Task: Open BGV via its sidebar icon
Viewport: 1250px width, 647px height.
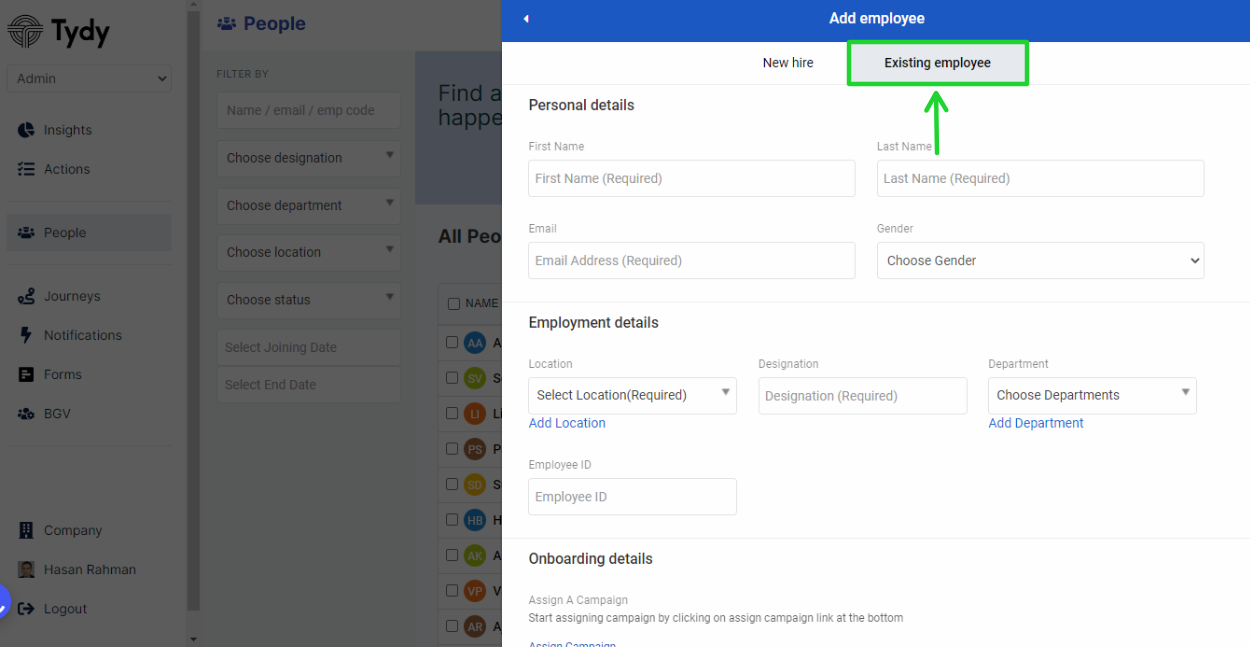Action: point(26,413)
